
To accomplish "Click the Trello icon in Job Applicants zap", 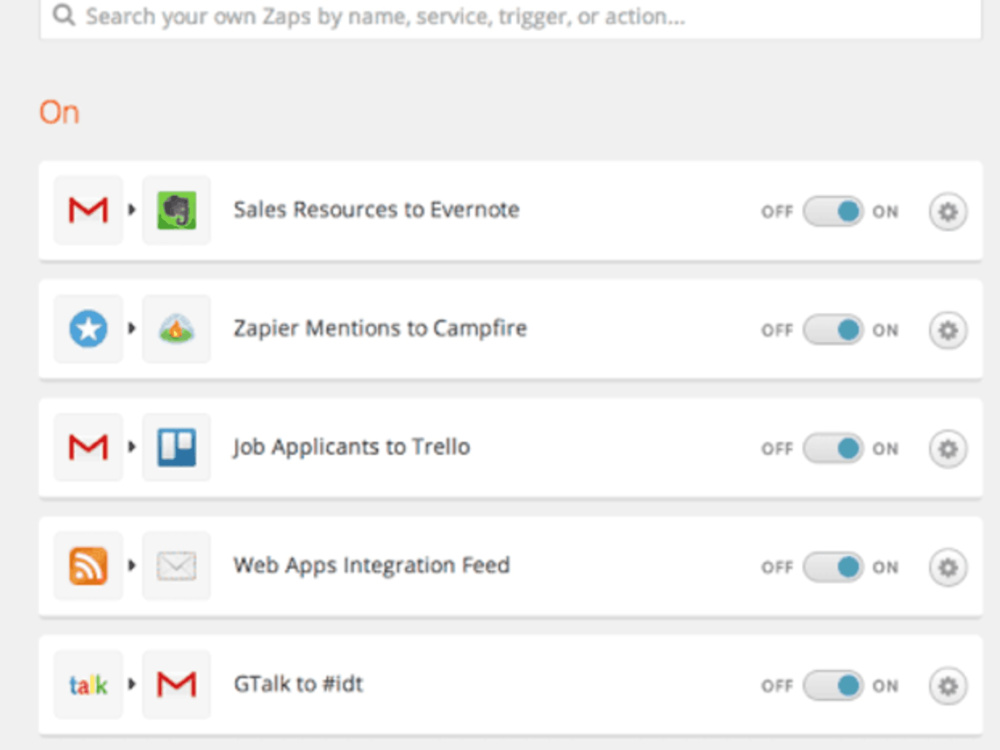I will pos(177,447).
